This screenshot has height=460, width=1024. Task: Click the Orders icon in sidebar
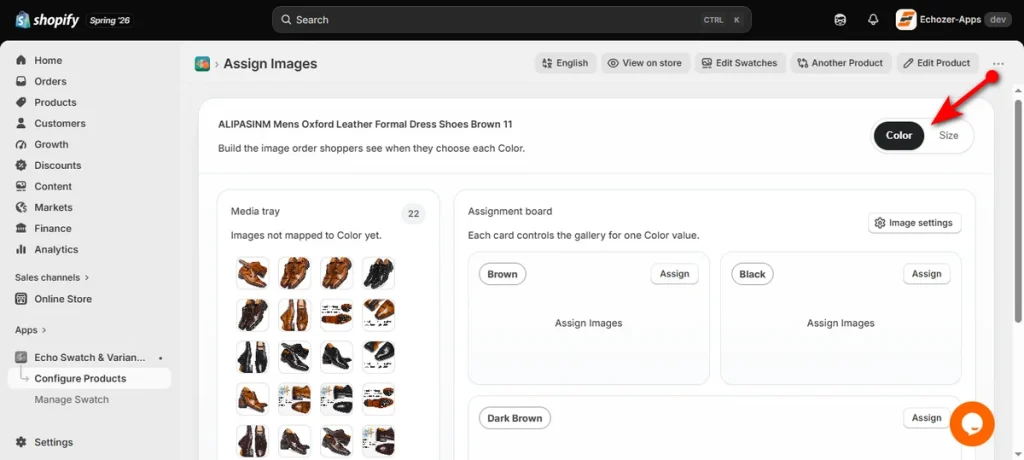(21, 81)
